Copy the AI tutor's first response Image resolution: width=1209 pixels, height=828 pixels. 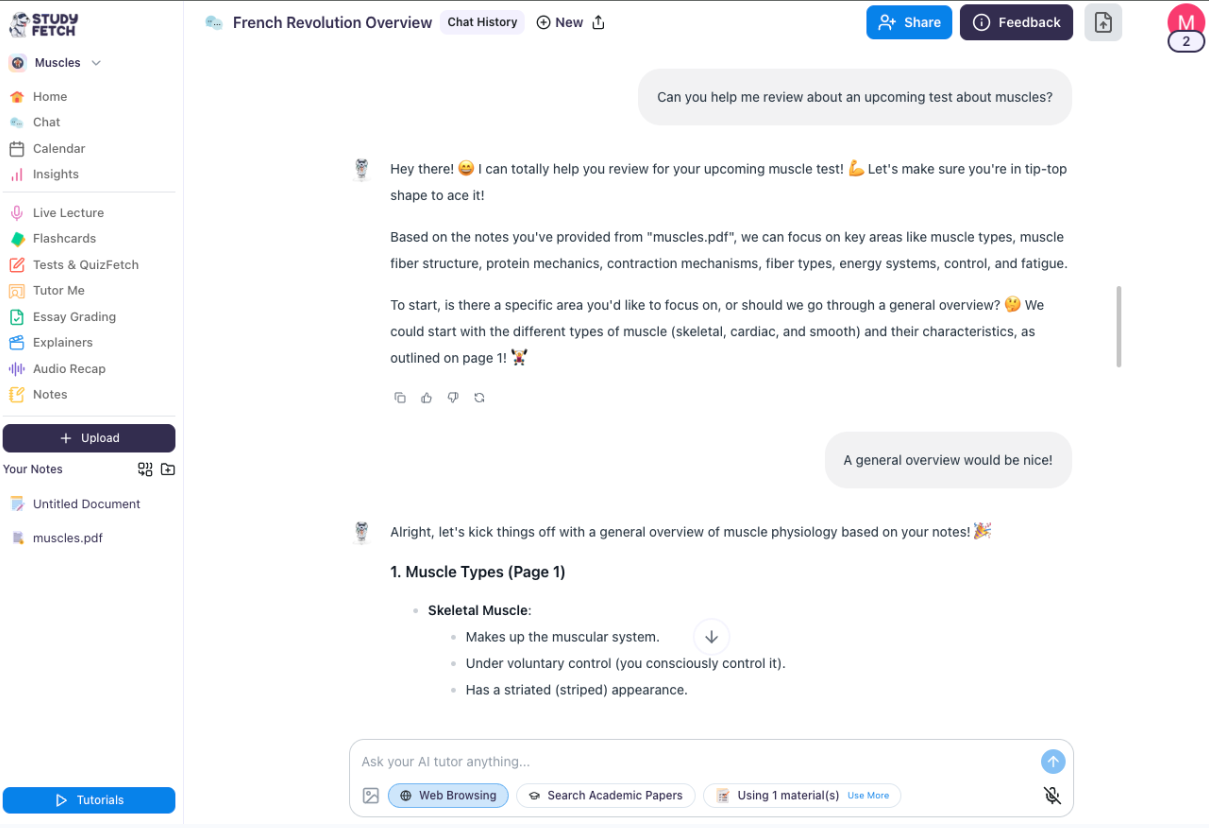click(x=400, y=397)
